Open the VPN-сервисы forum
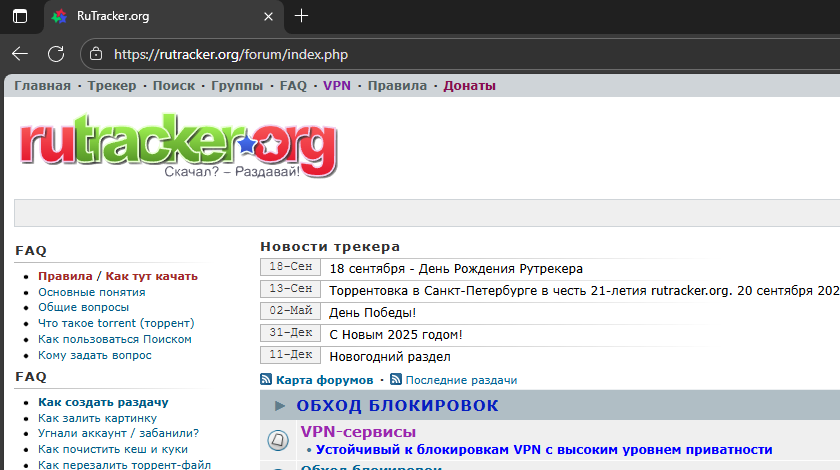 [x=358, y=431]
